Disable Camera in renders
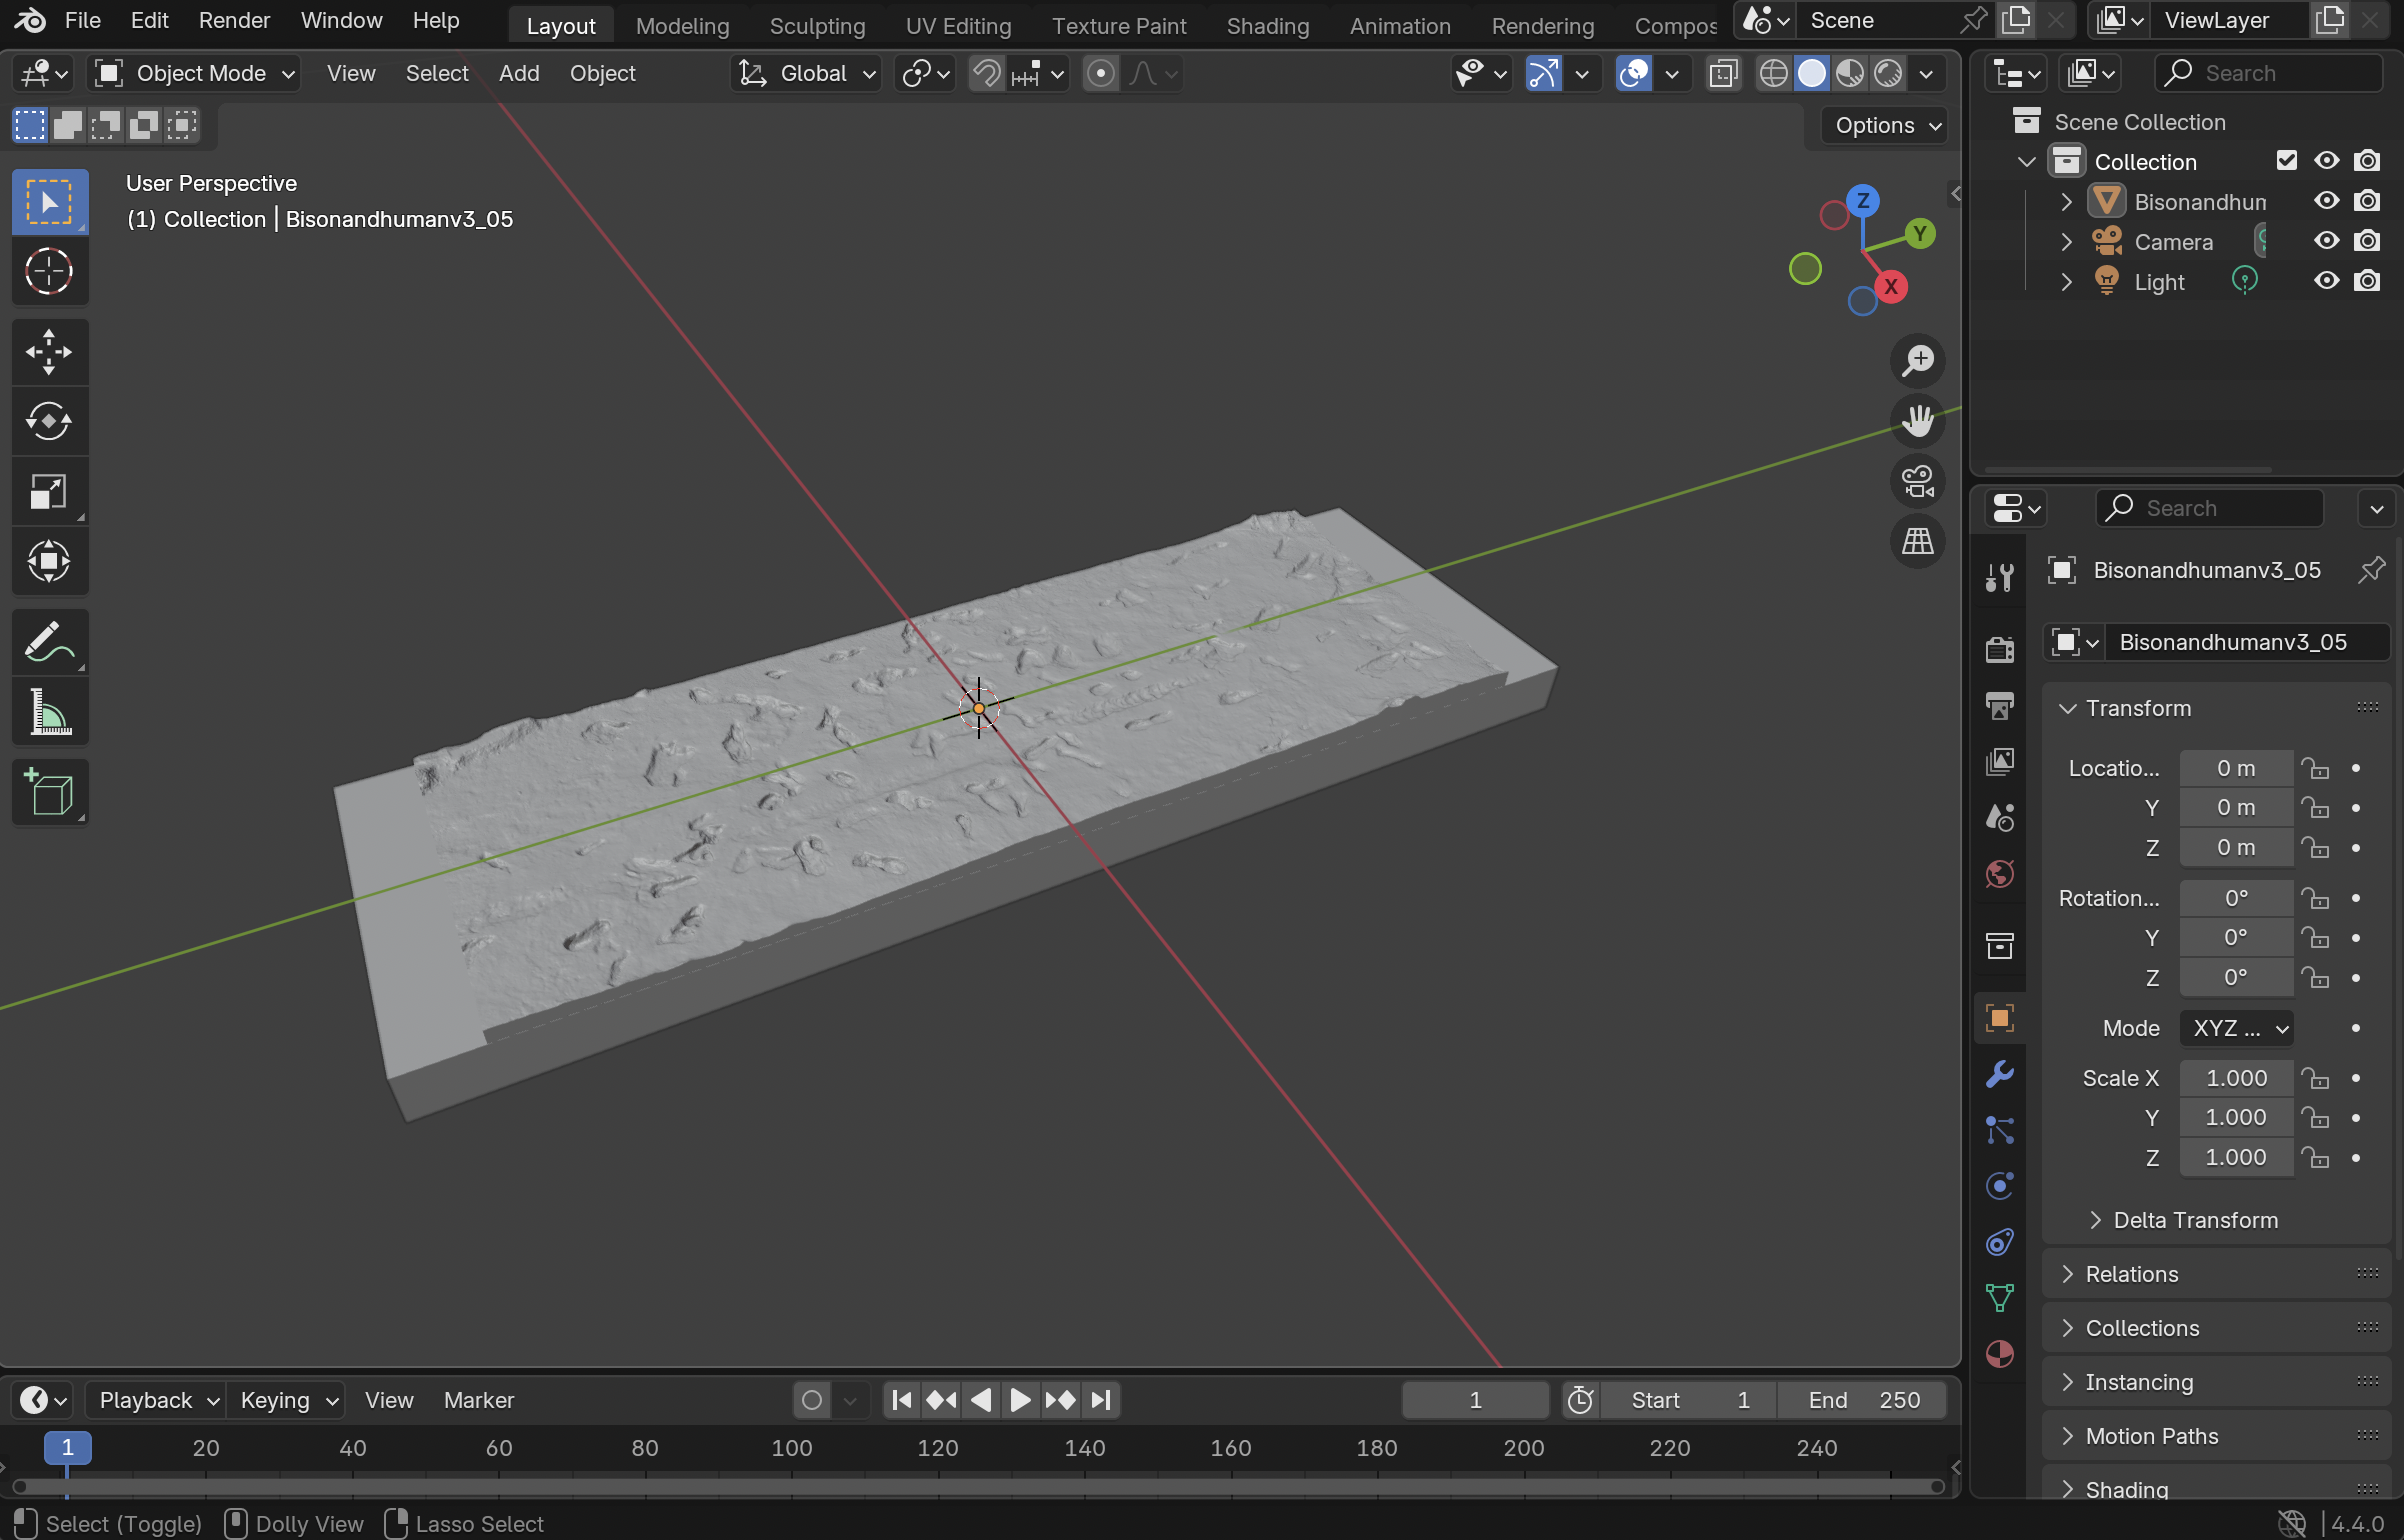The height and width of the screenshot is (1540, 2404). (x=2366, y=241)
